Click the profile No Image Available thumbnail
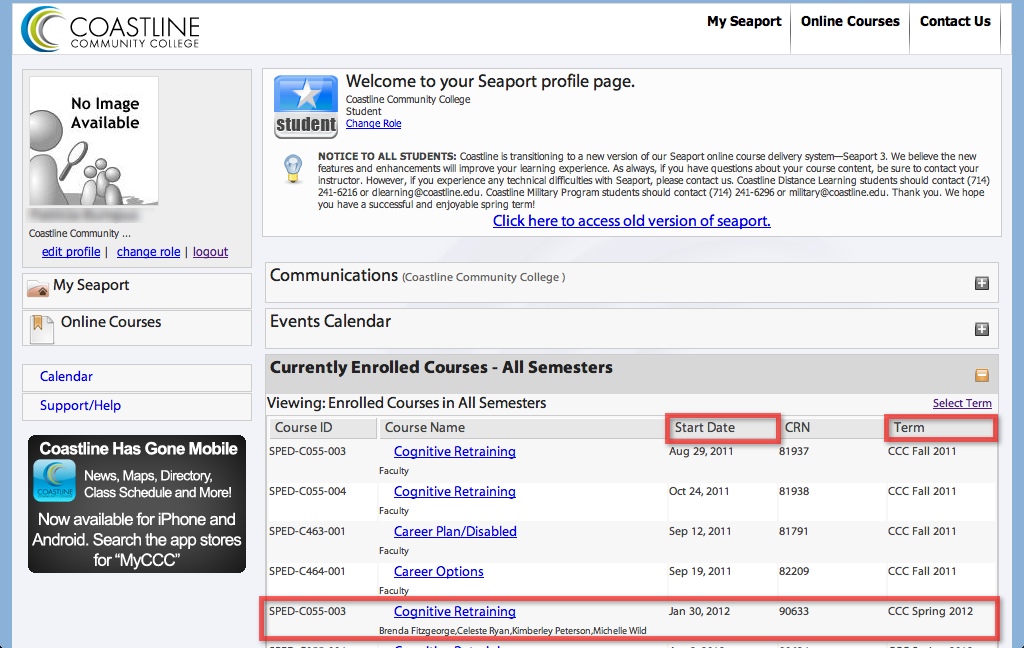The height and width of the screenshot is (648, 1024). (x=93, y=141)
